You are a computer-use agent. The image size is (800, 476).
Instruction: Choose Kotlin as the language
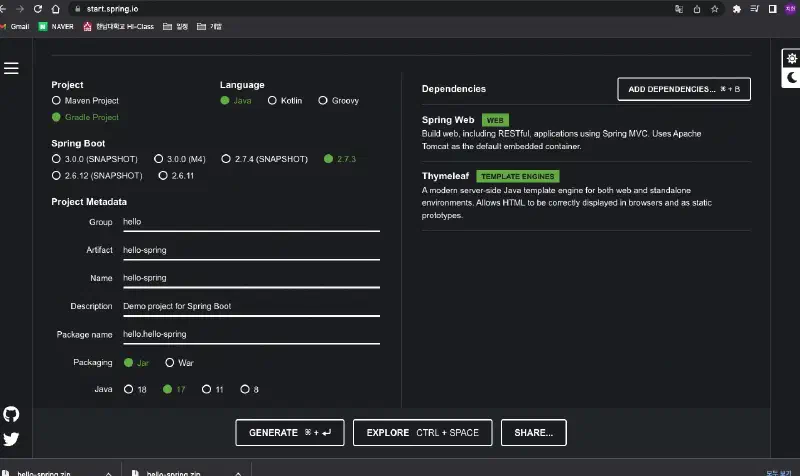click(273, 101)
